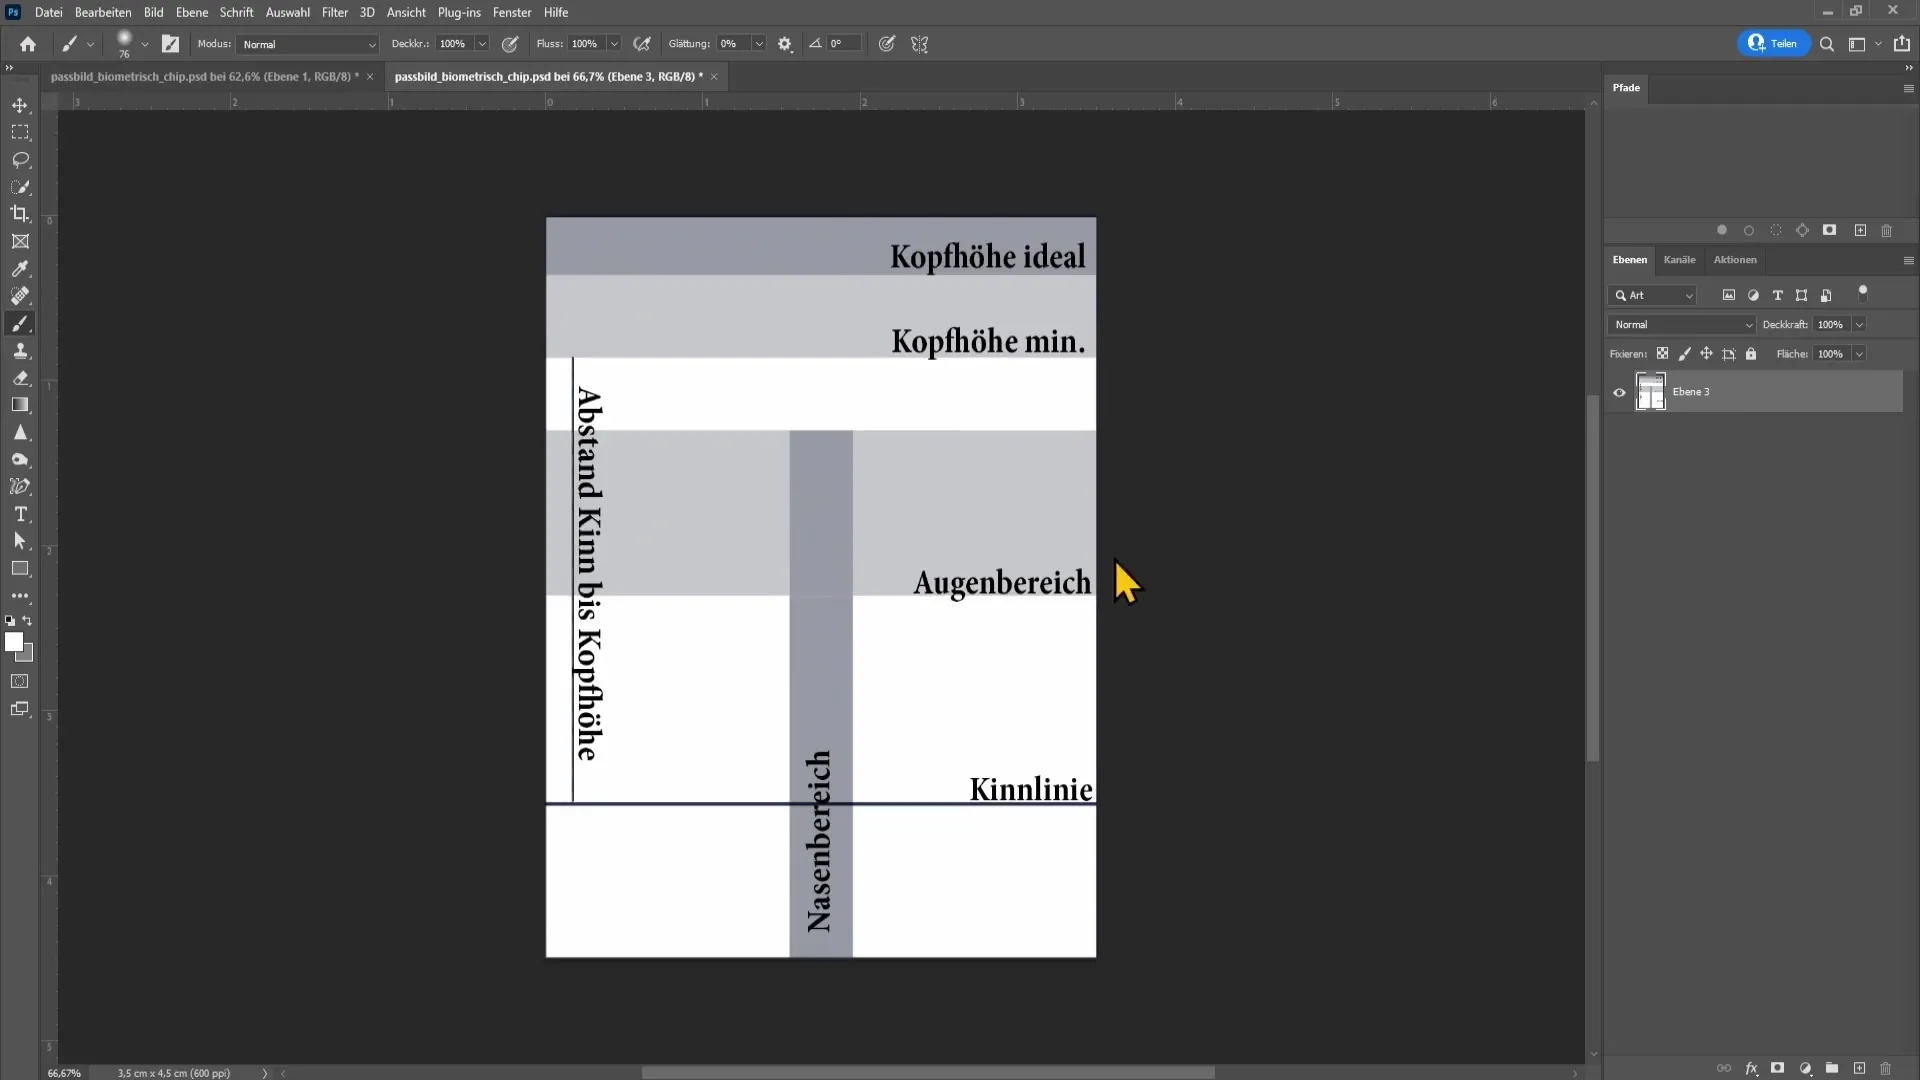Open the Datei menu
The height and width of the screenshot is (1080, 1920).
49,12
